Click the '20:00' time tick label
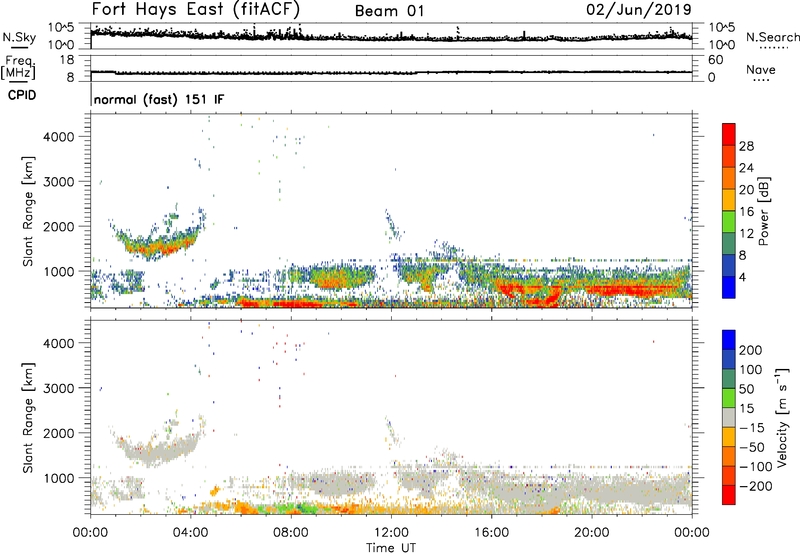The height and width of the screenshot is (554, 800). point(591,533)
